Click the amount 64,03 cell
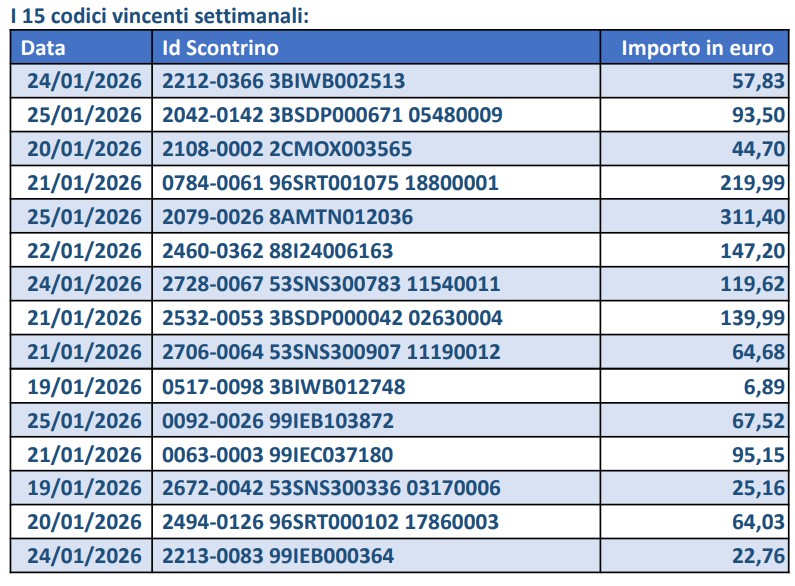 (x=758, y=522)
